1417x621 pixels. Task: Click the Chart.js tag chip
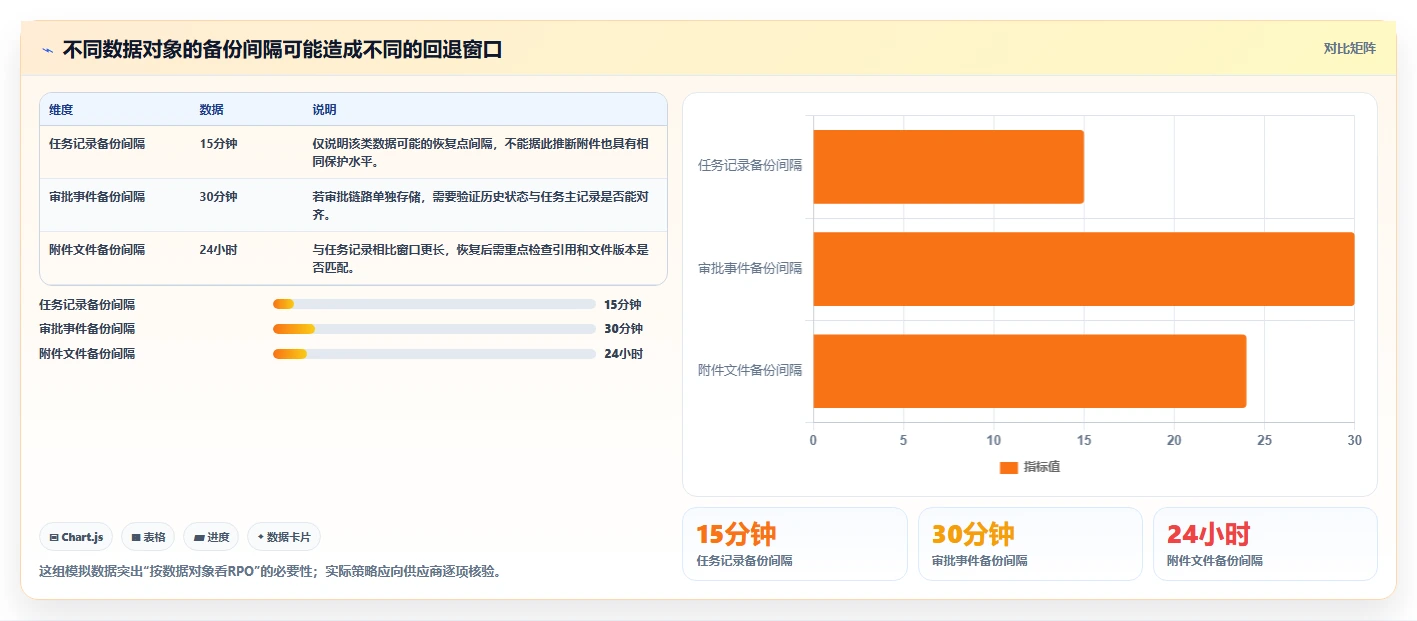click(x=77, y=537)
